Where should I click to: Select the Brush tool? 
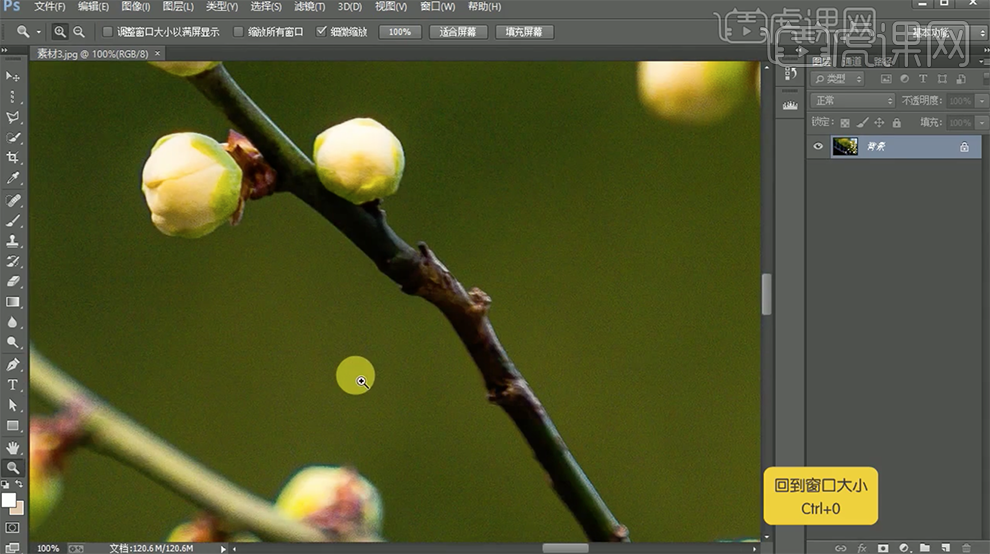pyautogui.click(x=12, y=220)
